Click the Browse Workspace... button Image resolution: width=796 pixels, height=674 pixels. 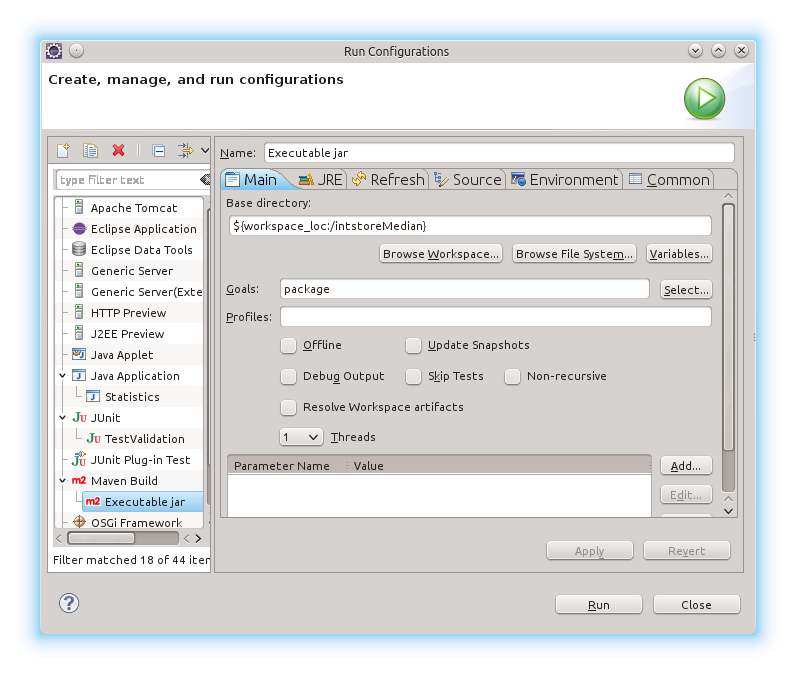[x=440, y=254]
